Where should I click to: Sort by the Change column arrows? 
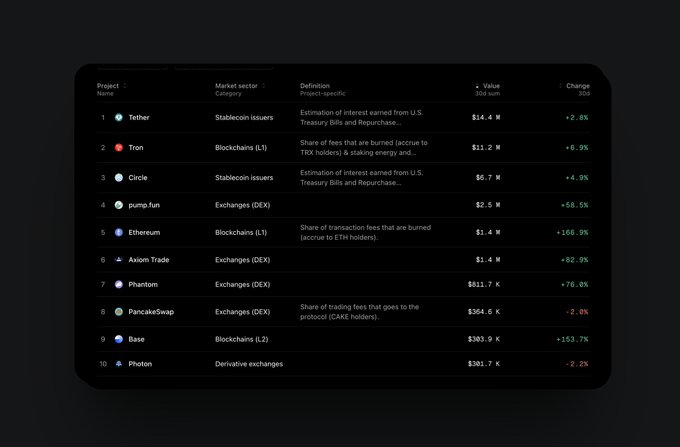(x=560, y=85)
